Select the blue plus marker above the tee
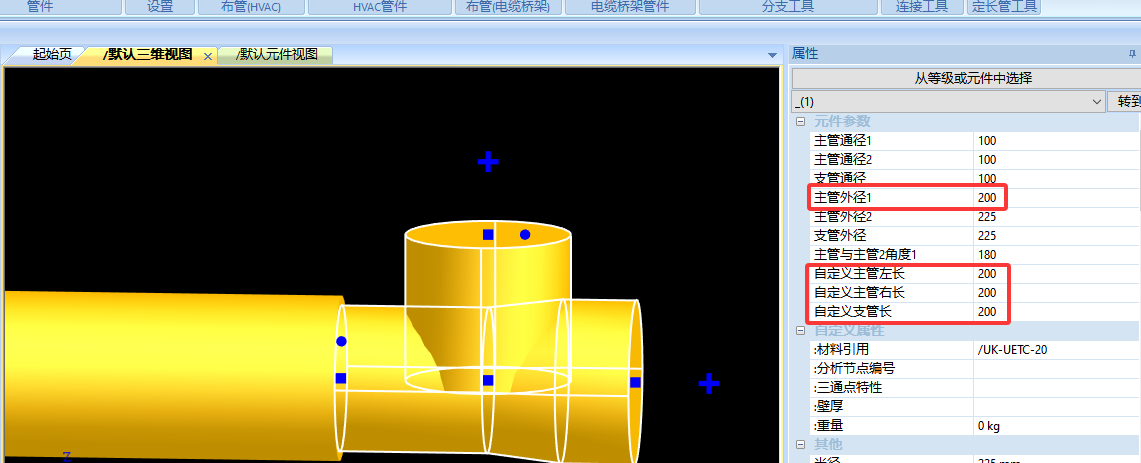The width and height of the screenshot is (1141, 463). 488,161
